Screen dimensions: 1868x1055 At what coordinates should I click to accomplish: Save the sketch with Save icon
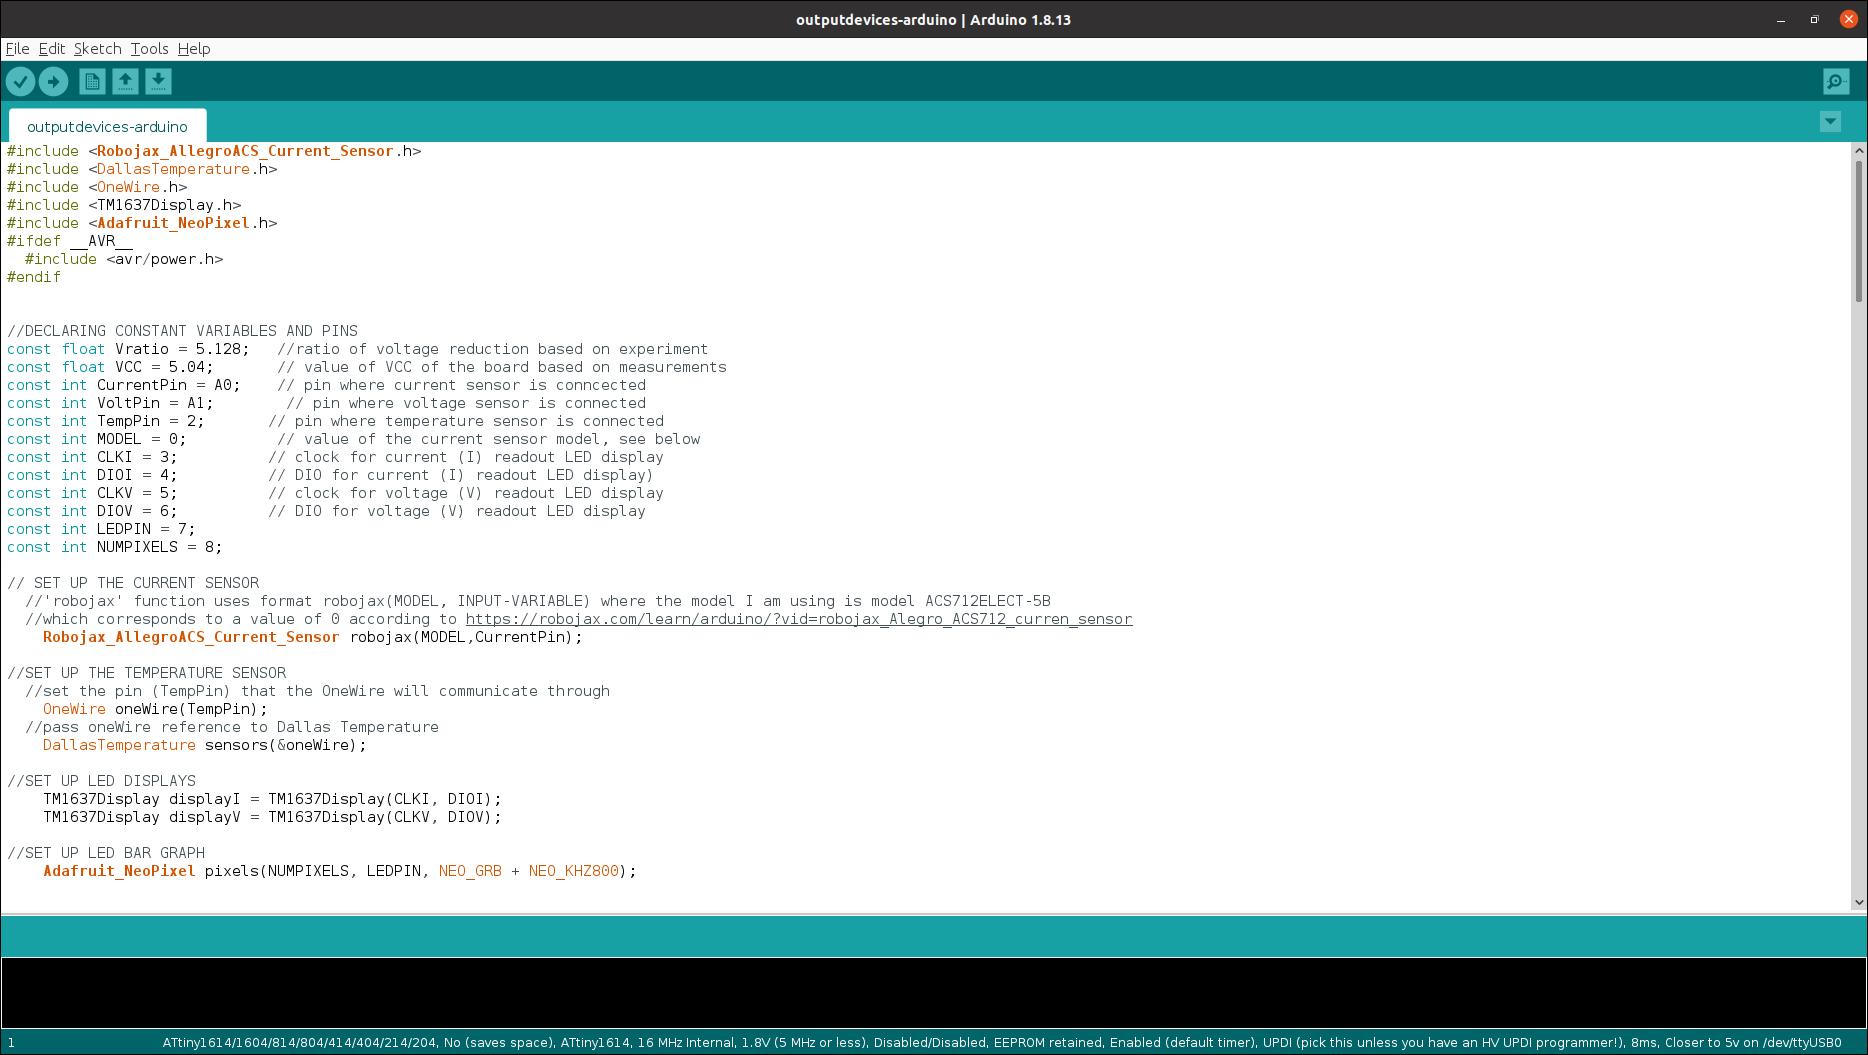coord(158,82)
